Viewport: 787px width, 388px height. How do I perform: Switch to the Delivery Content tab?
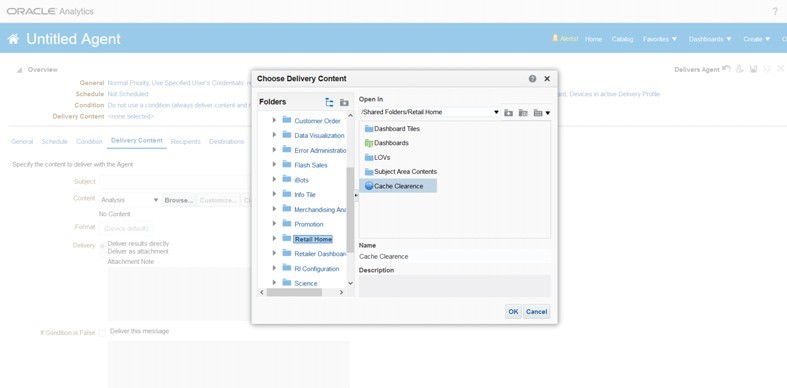tap(137, 141)
